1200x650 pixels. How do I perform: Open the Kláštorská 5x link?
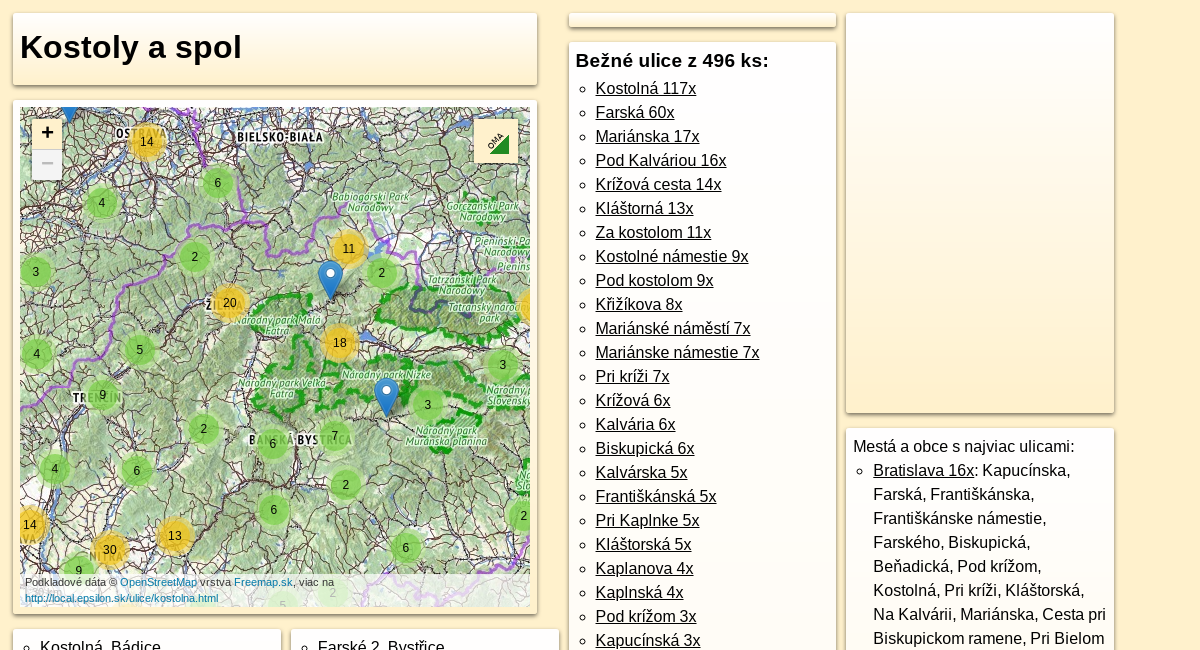tap(643, 544)
